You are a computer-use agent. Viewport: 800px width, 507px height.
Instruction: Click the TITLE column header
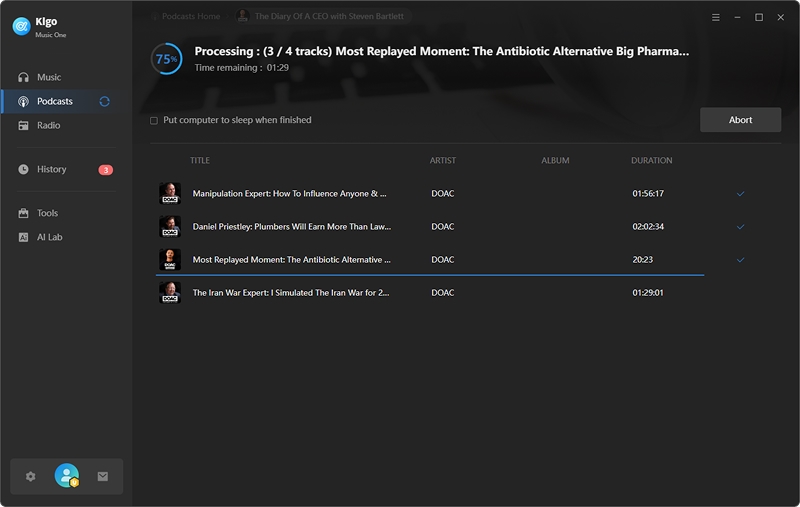click(200, 161)
